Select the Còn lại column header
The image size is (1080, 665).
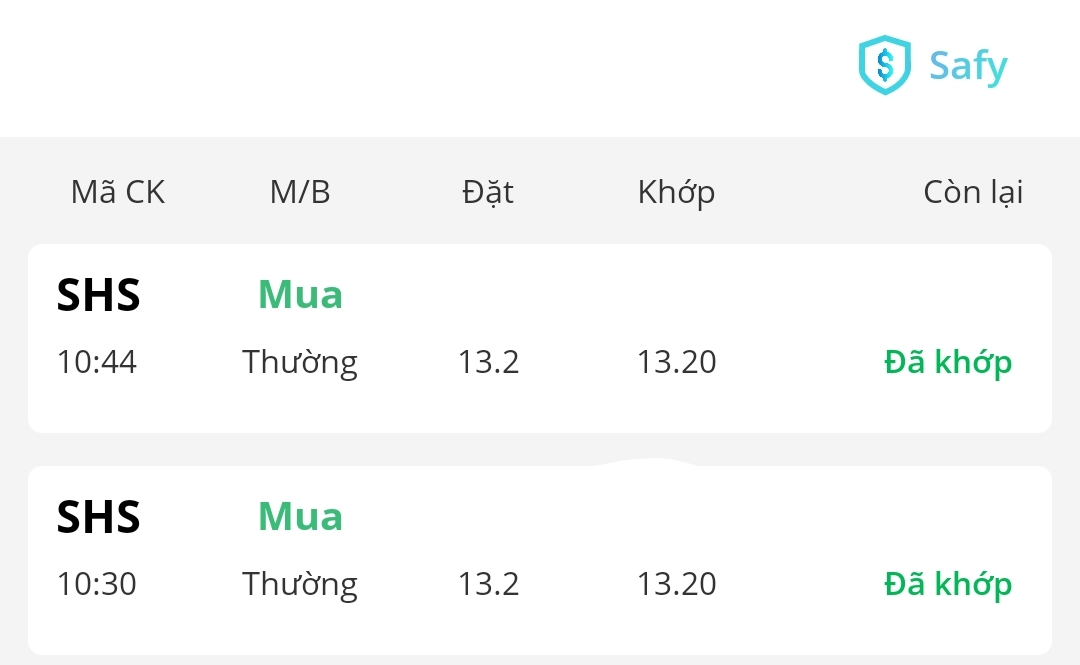click(973, 192)
